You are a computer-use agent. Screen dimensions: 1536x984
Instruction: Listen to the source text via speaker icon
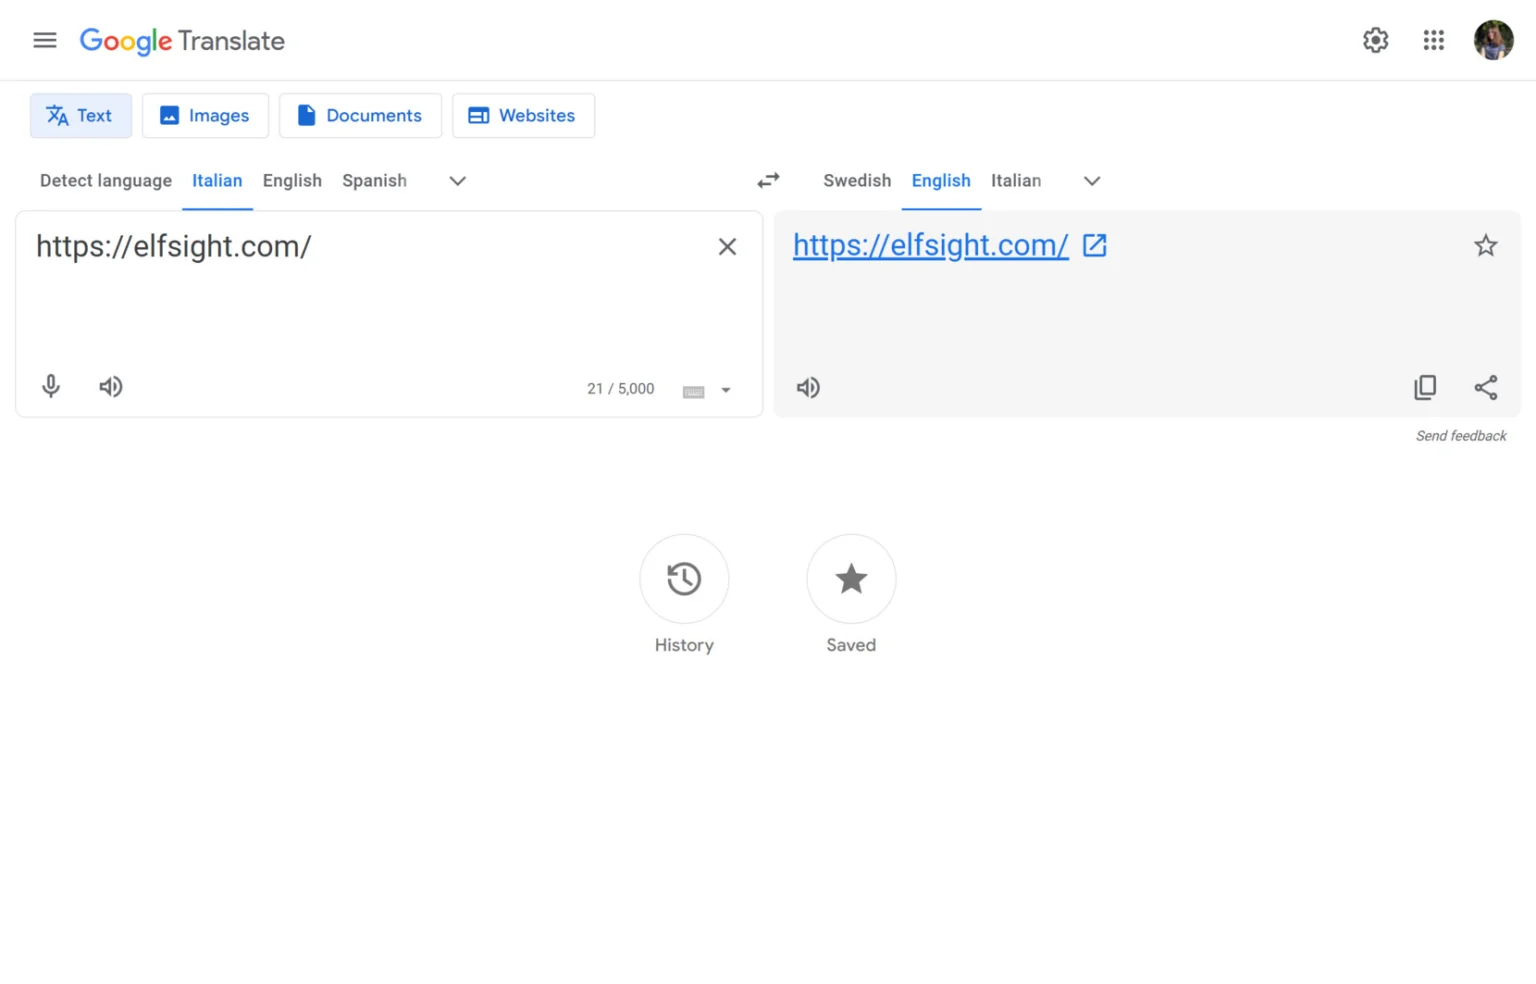(110, 386)
